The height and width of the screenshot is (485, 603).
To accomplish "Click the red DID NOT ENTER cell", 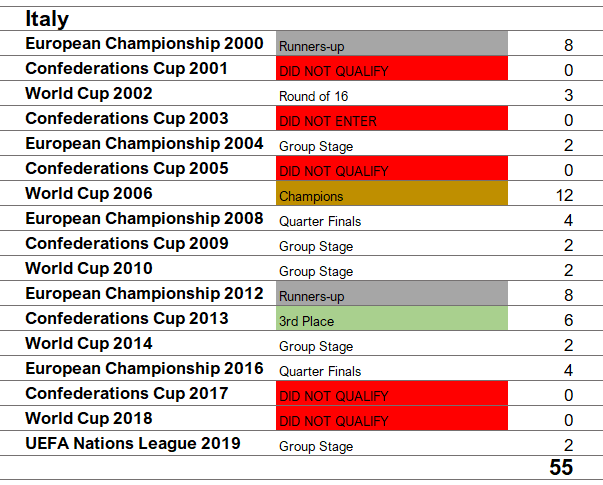I will coord(392,118).
